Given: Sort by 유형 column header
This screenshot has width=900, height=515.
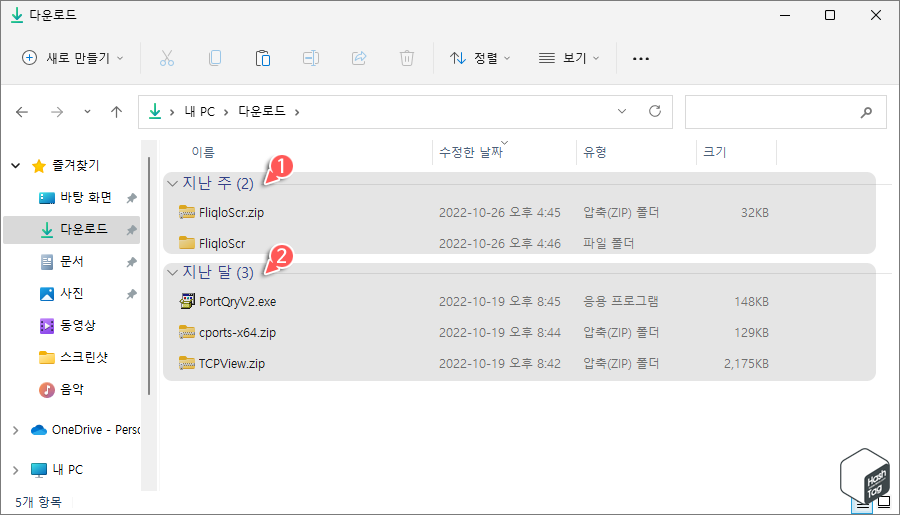Looking at the screenshot, I should (595, 152).
